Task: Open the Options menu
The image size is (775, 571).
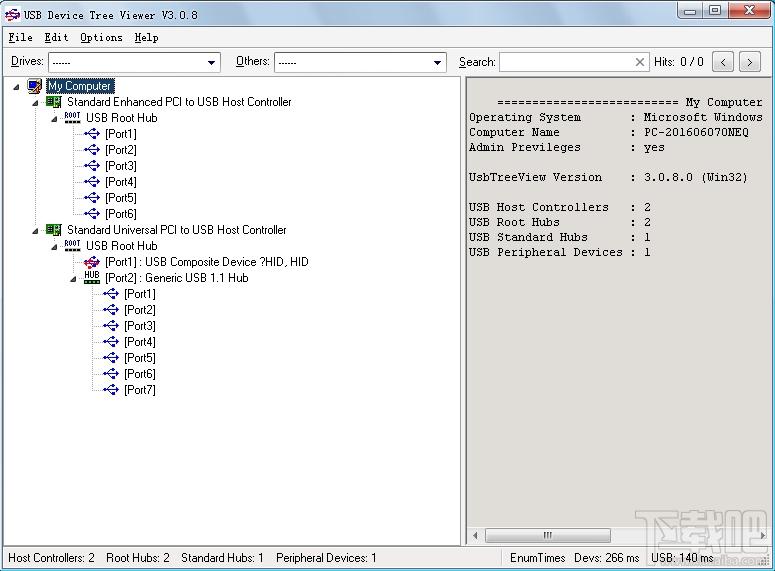Action: click(x=101, y=38)
